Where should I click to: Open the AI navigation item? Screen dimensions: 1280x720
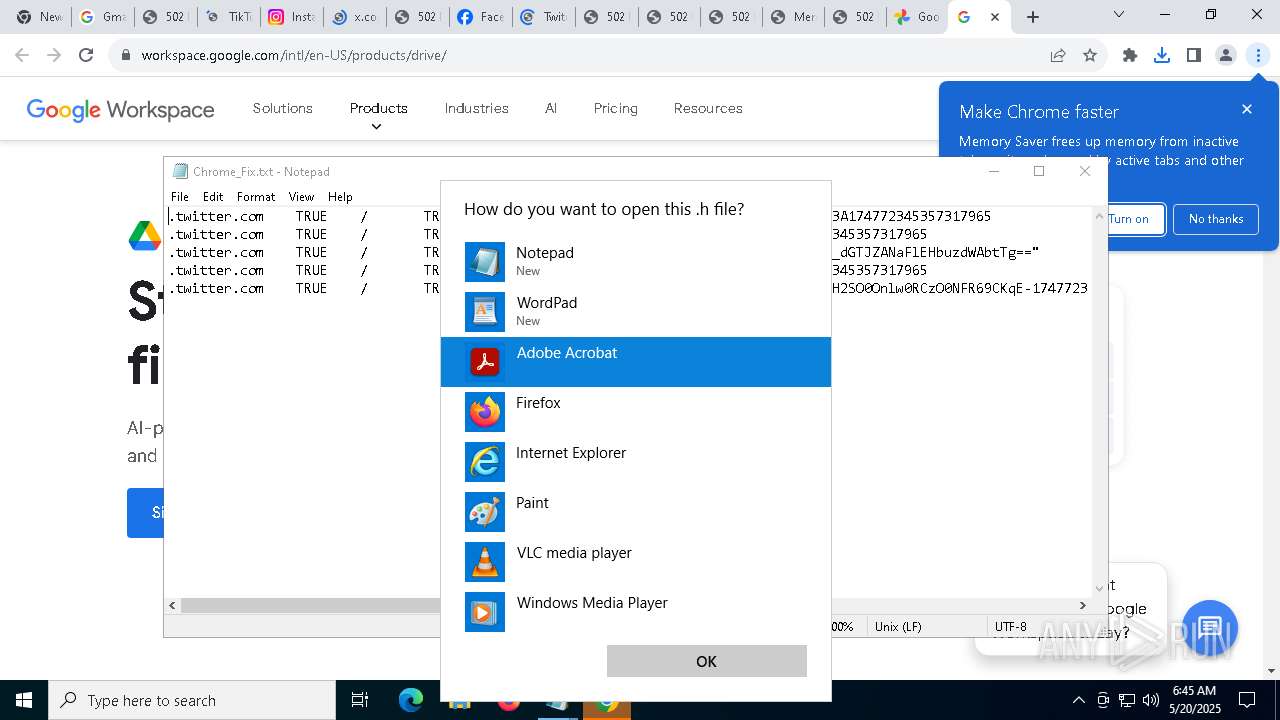(x=551, y=108)
